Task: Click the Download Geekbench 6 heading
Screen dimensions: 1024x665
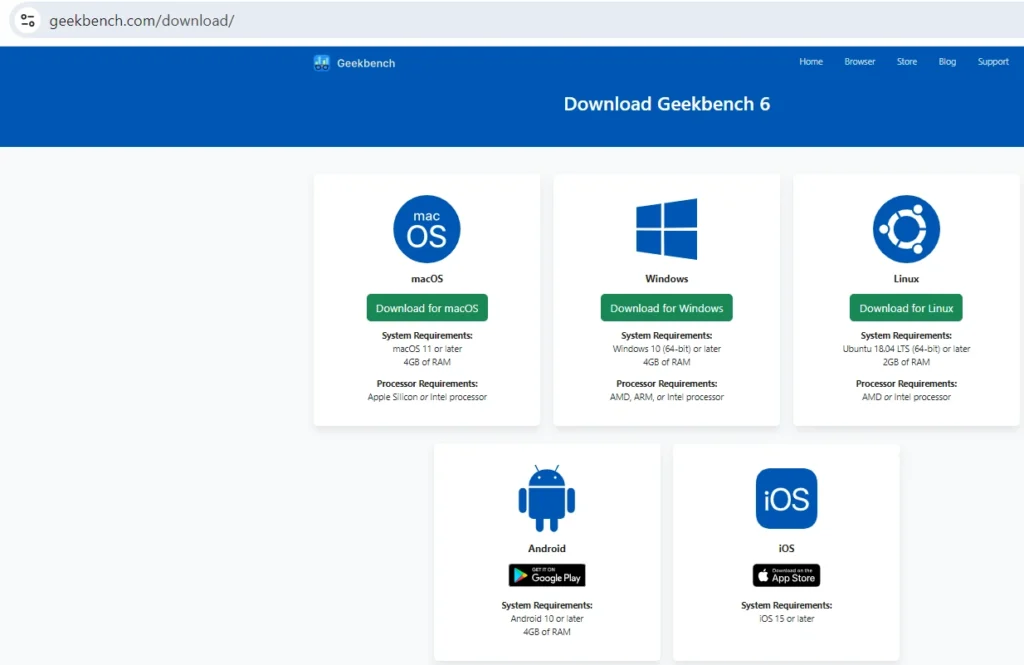Action: click(x=666, y=103)
